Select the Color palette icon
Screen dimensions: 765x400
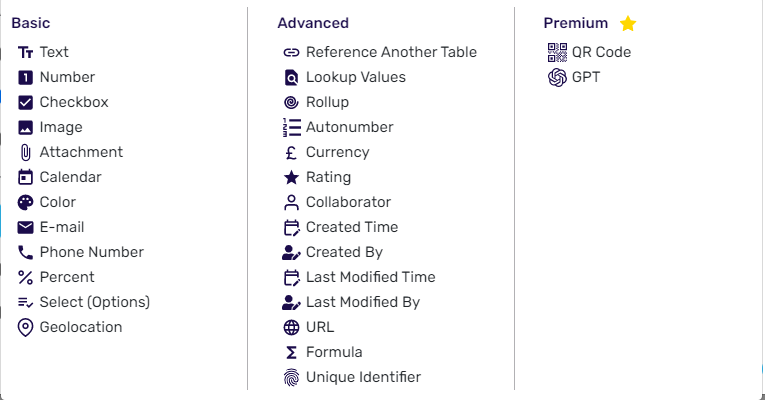25,202
